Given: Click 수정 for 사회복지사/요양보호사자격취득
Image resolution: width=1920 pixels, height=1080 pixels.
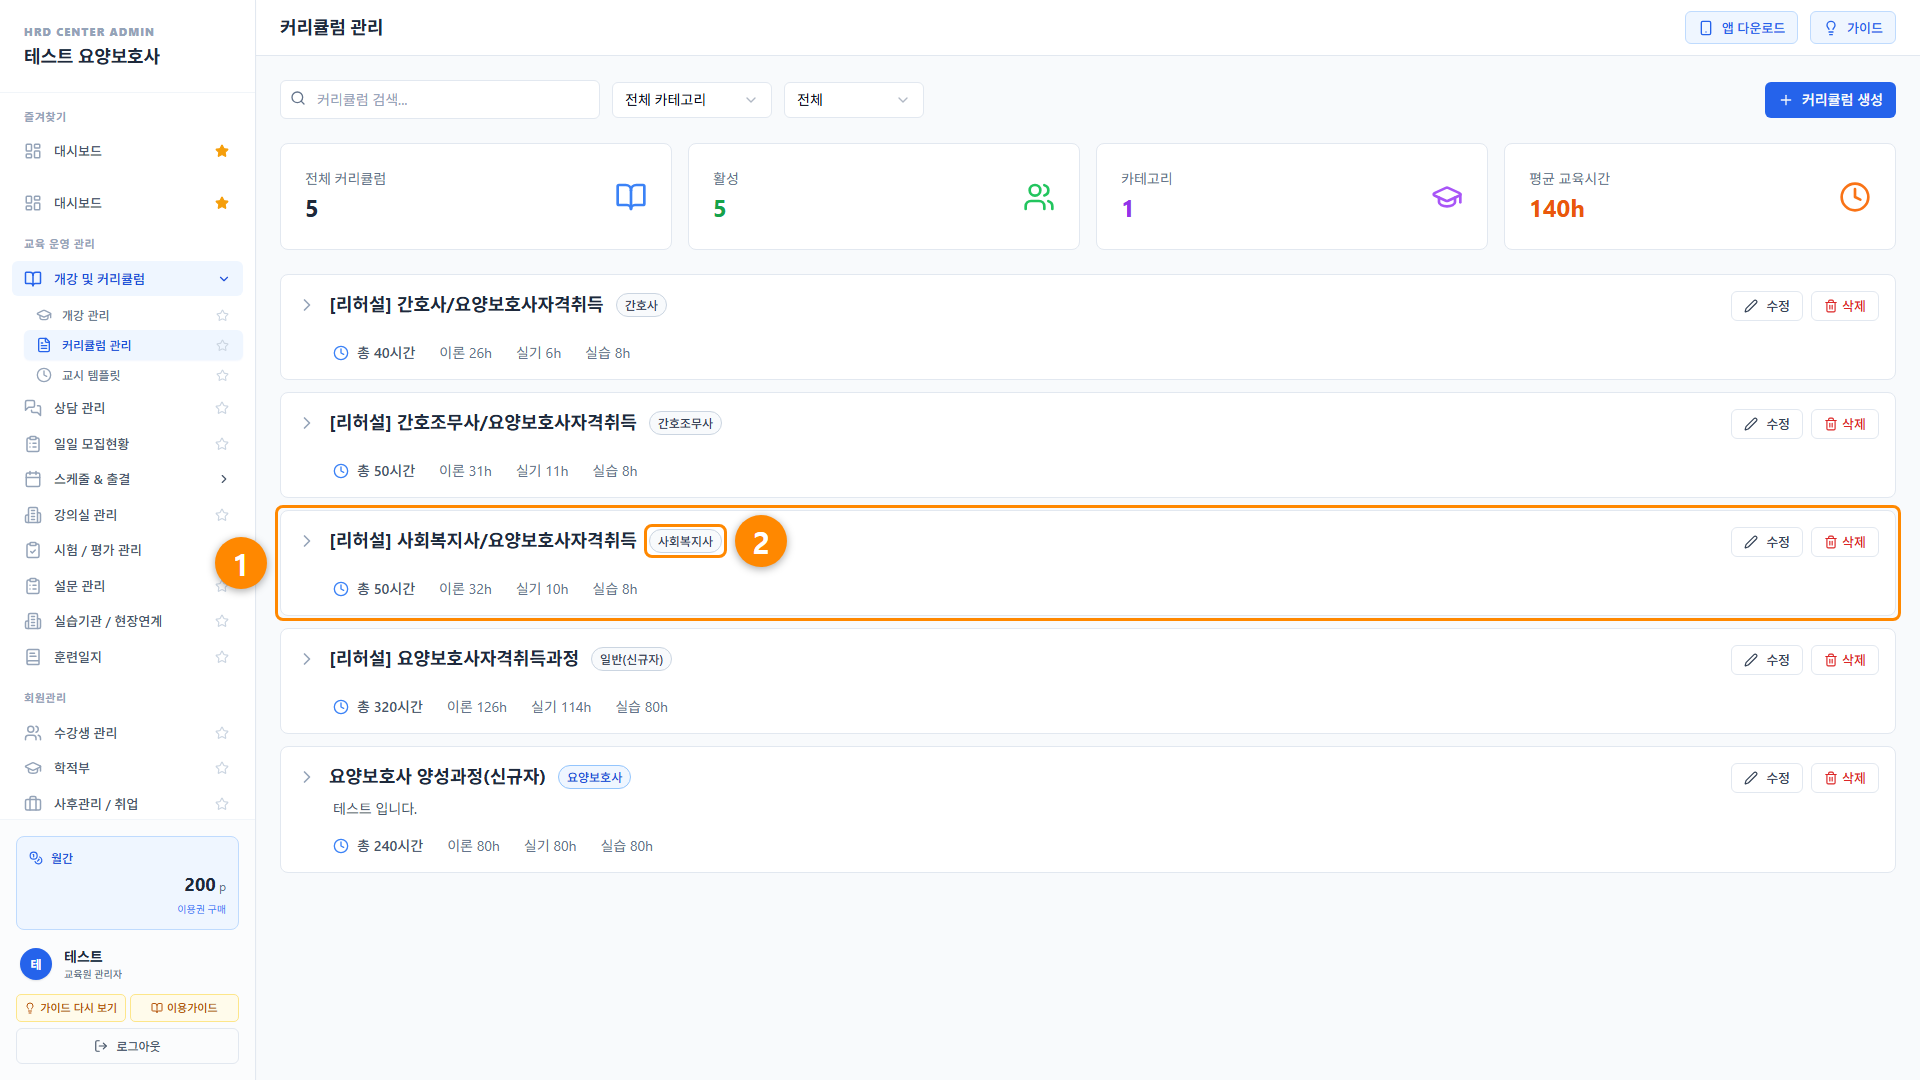Looking at the screenshot, I should coord(1767,542).
